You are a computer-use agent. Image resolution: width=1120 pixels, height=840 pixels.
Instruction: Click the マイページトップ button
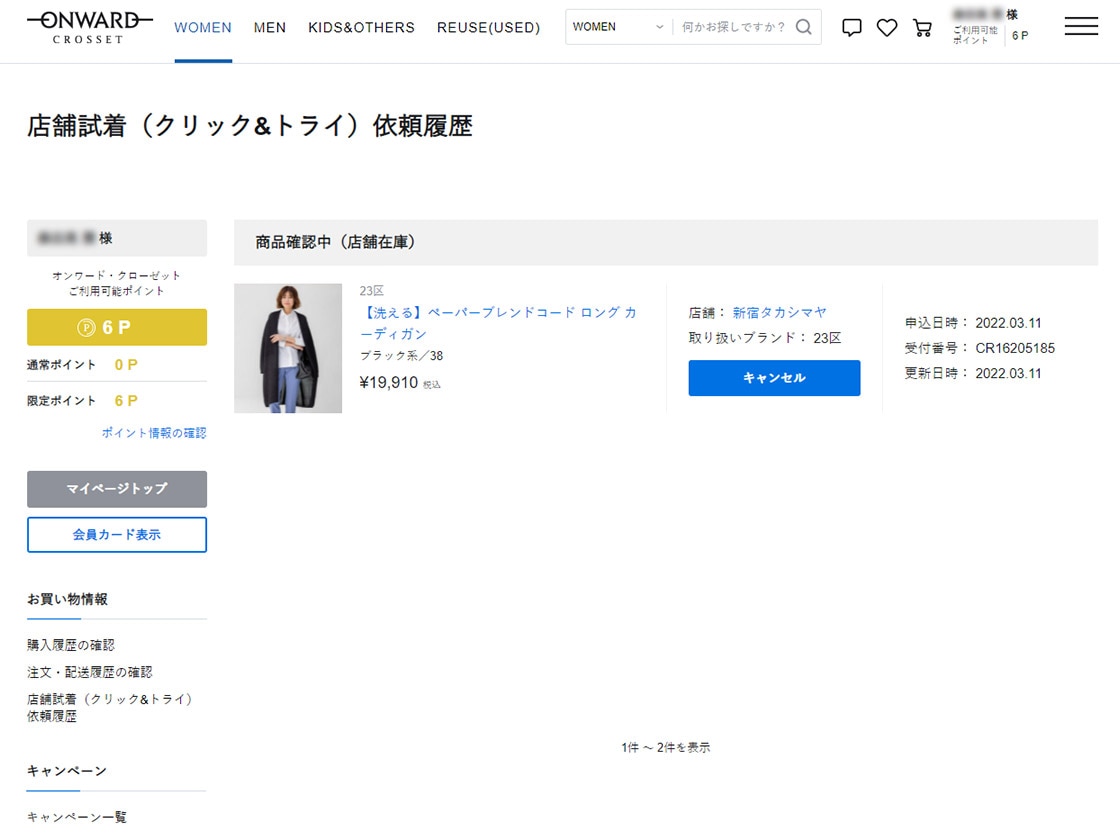click(x=116, y=489)
